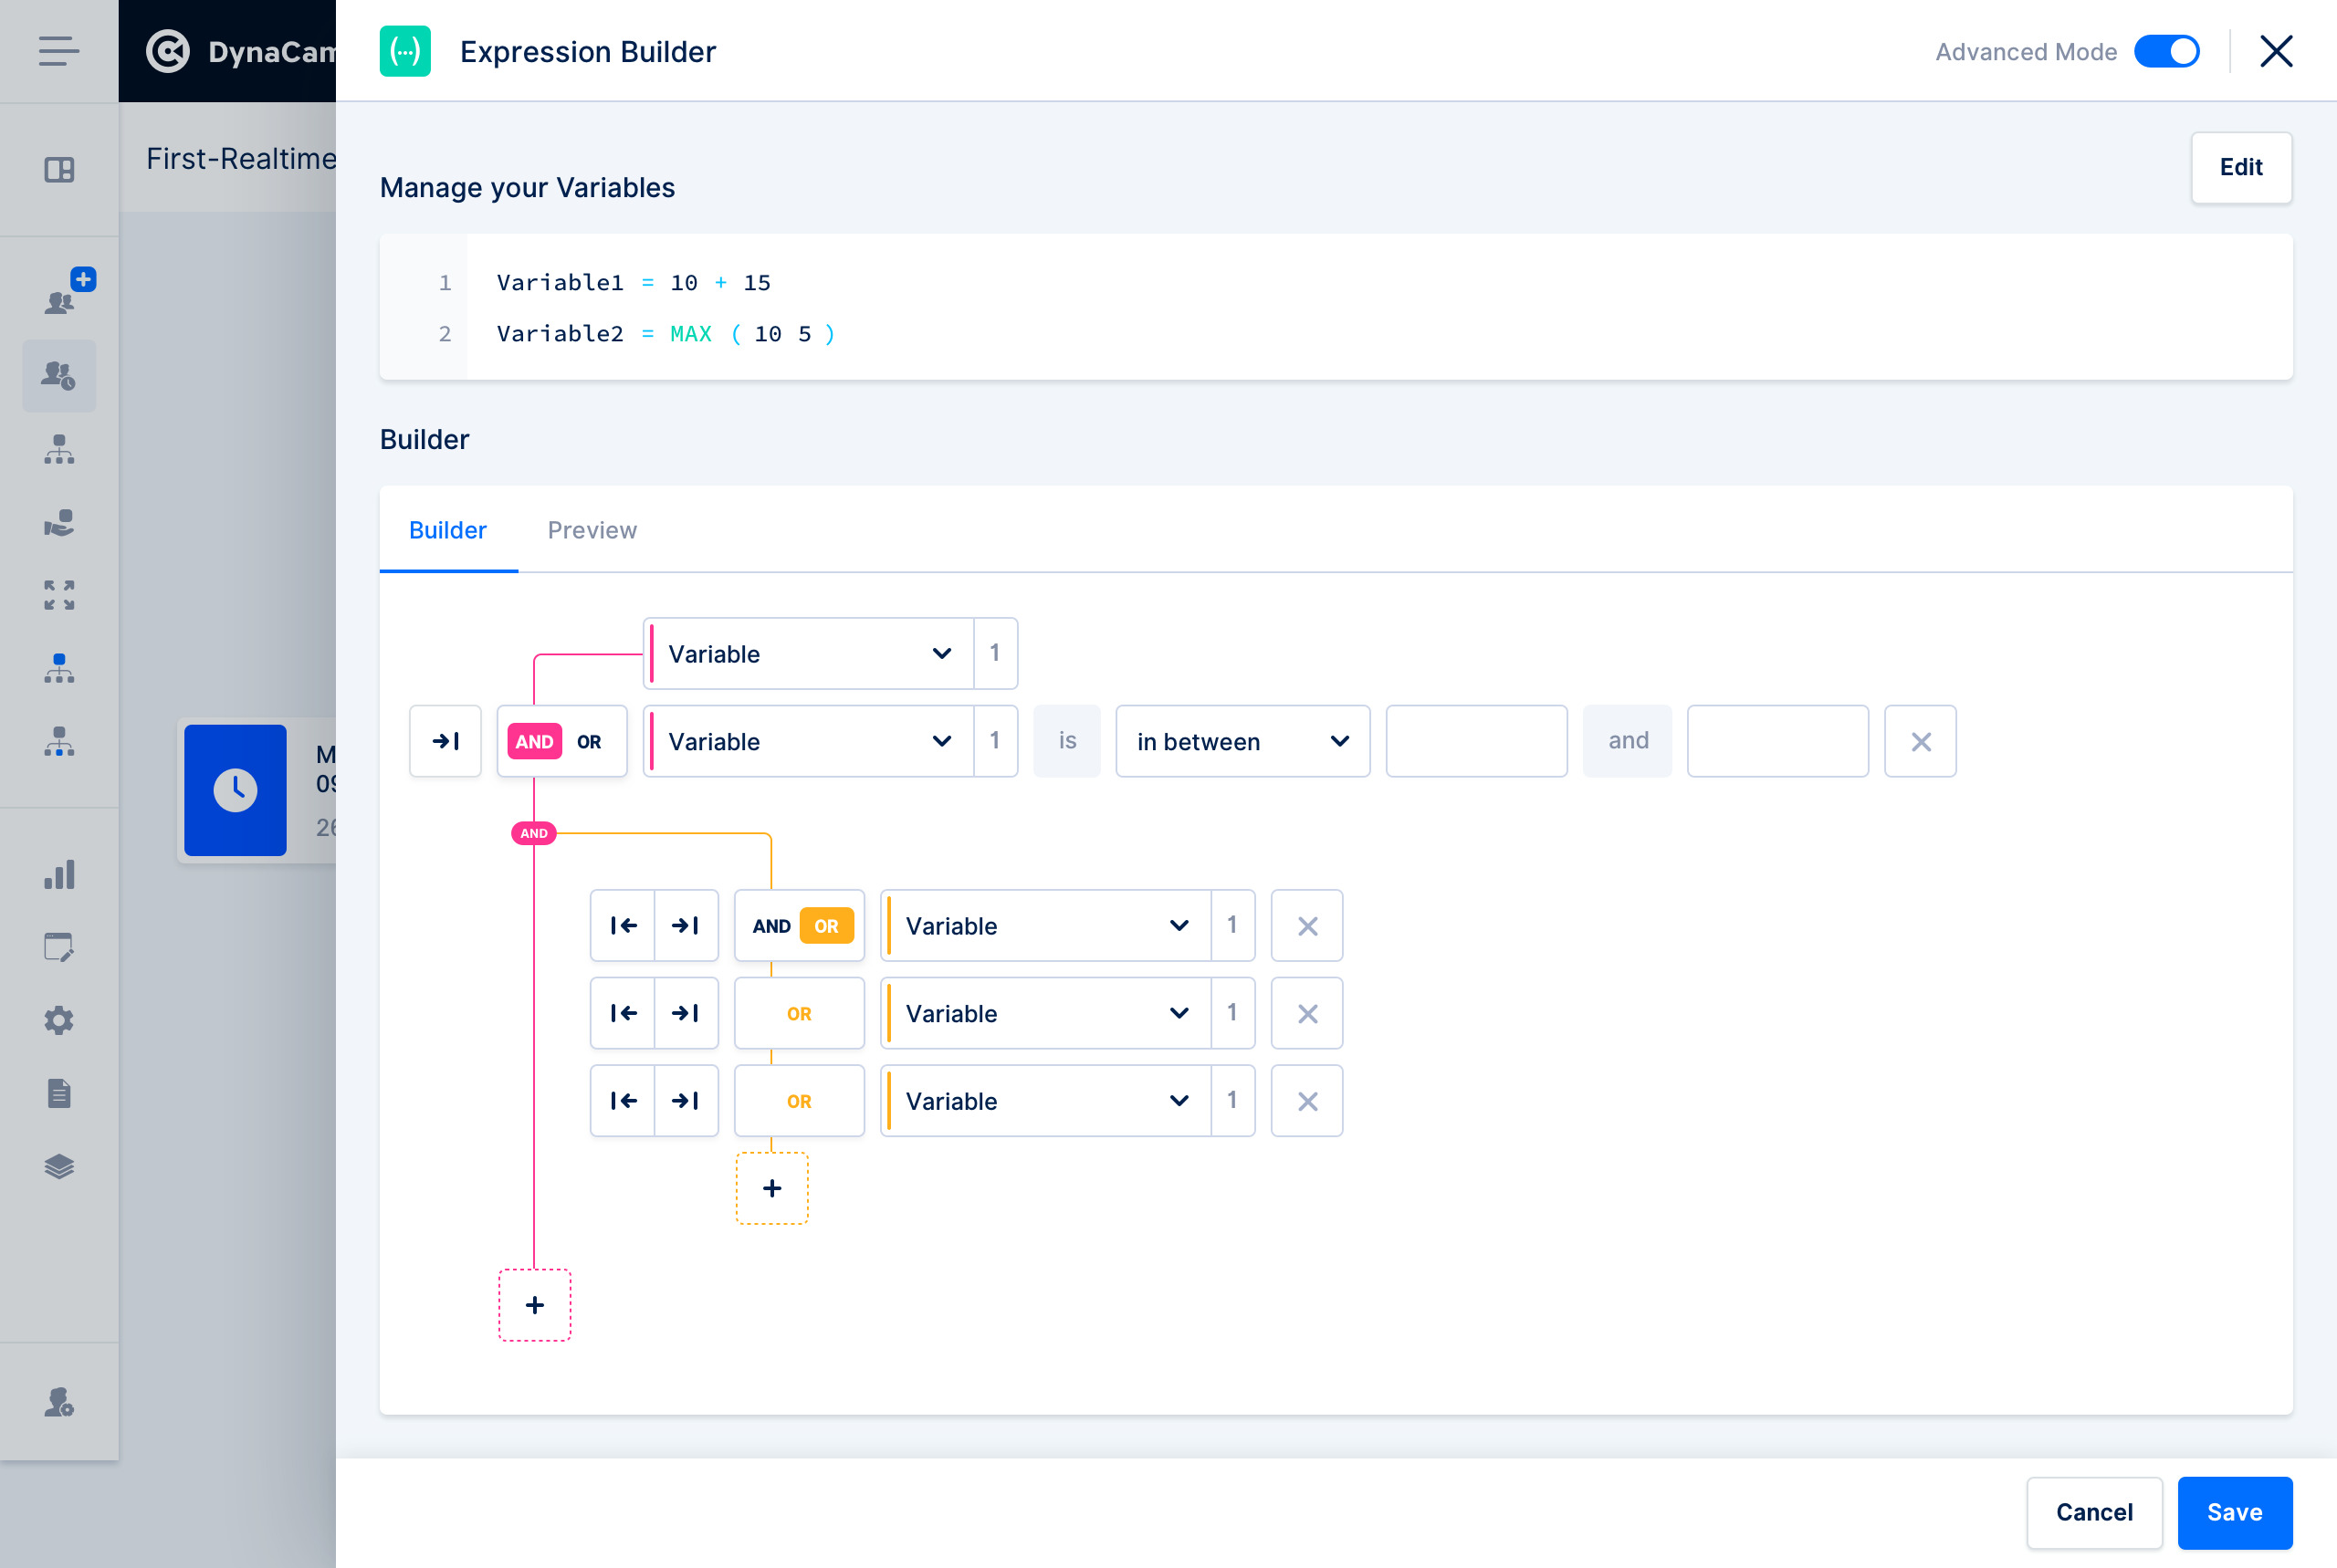
Task: Click outdent arrow on first nested row
Action: (623, 926)
